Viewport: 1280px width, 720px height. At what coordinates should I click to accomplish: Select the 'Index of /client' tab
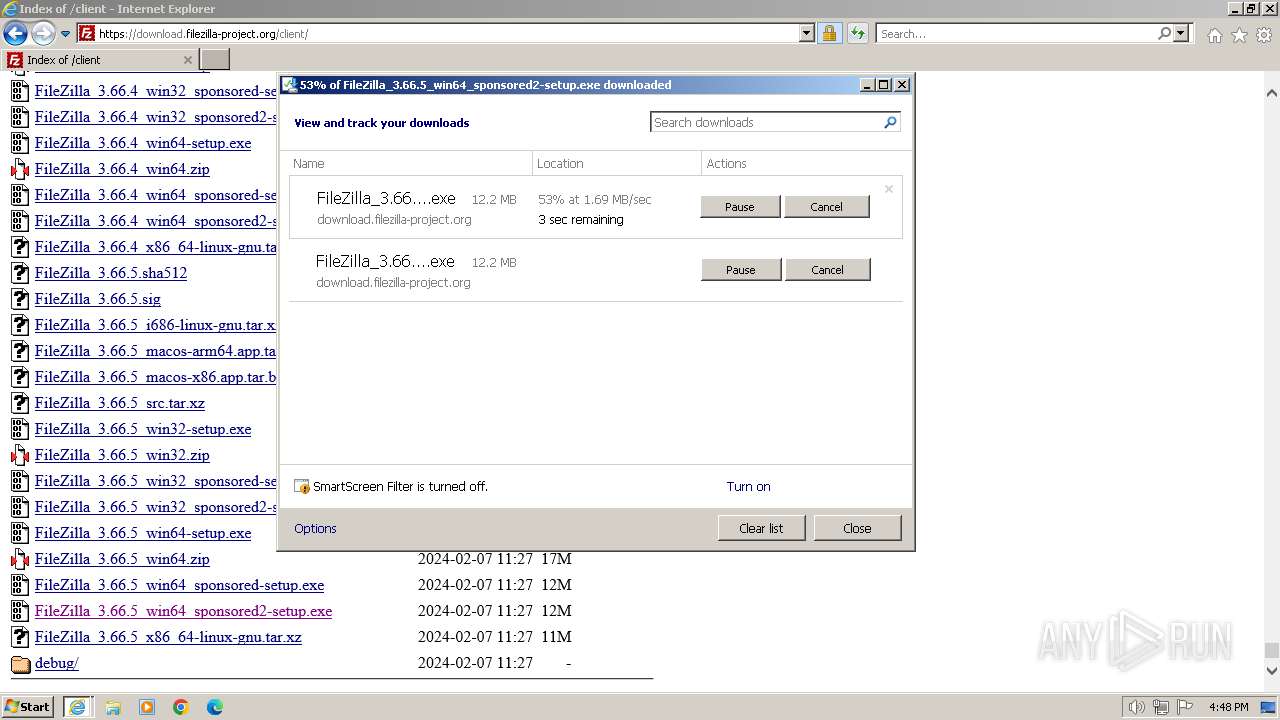click(x=101, y=59)
